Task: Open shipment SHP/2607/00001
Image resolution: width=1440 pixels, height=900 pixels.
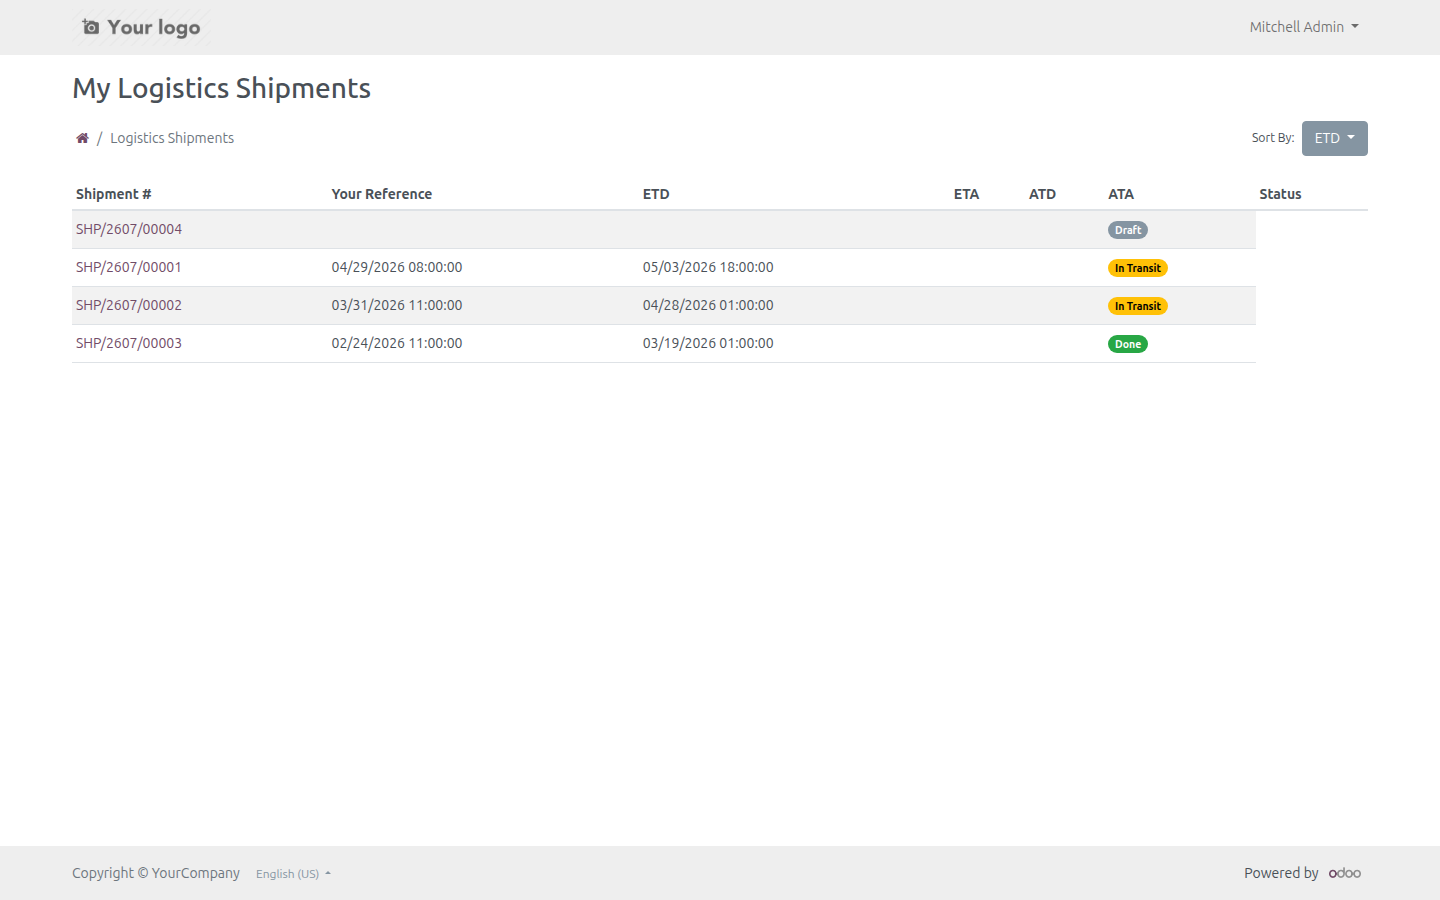Action: click(x=129, y=267)
